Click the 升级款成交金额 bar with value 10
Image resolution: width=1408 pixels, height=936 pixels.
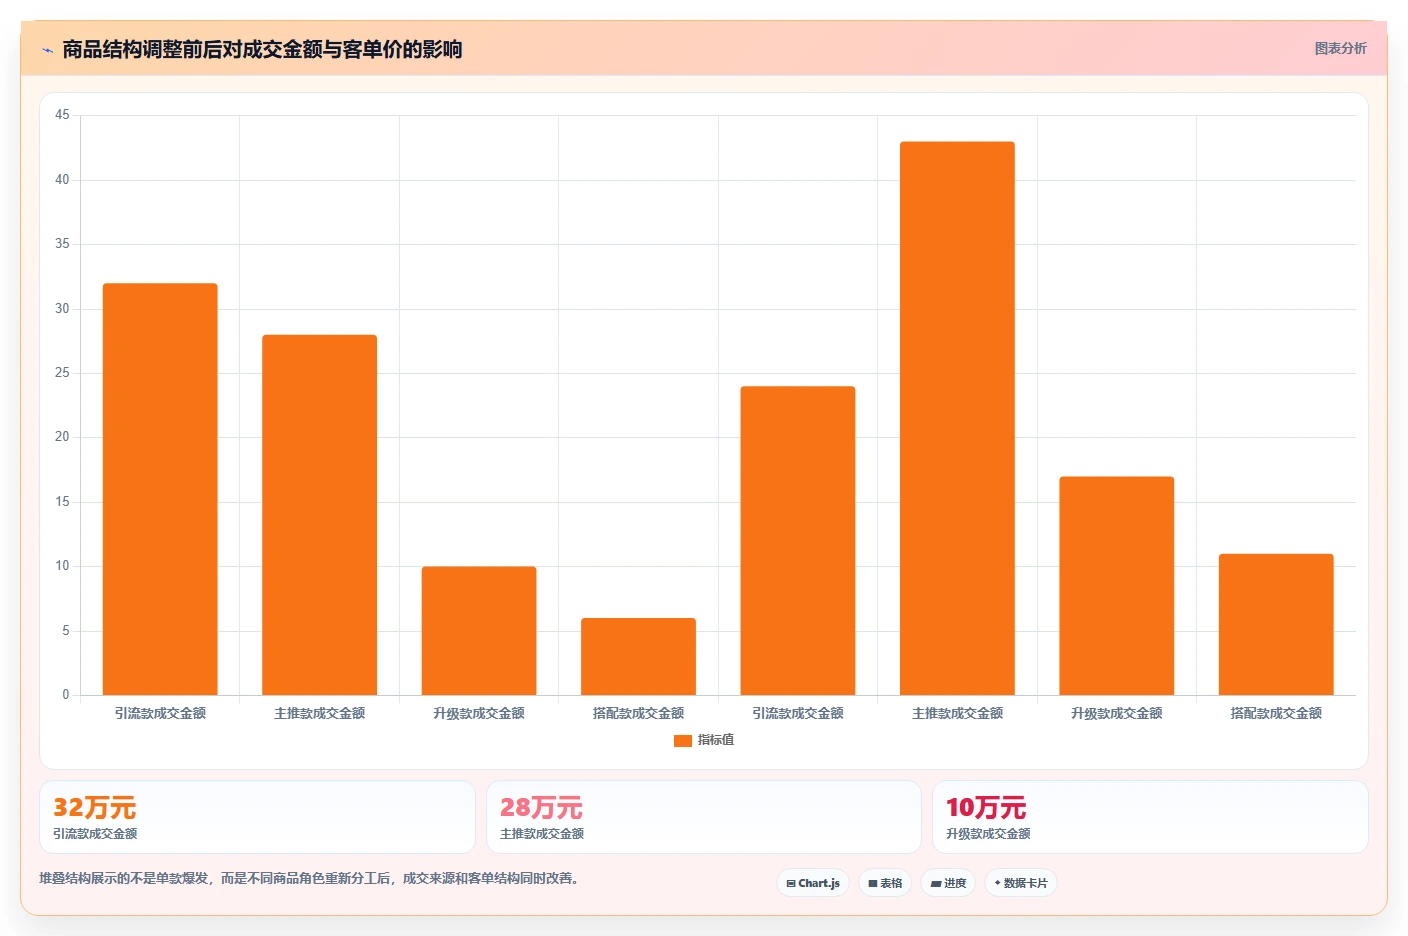(479, 631)
